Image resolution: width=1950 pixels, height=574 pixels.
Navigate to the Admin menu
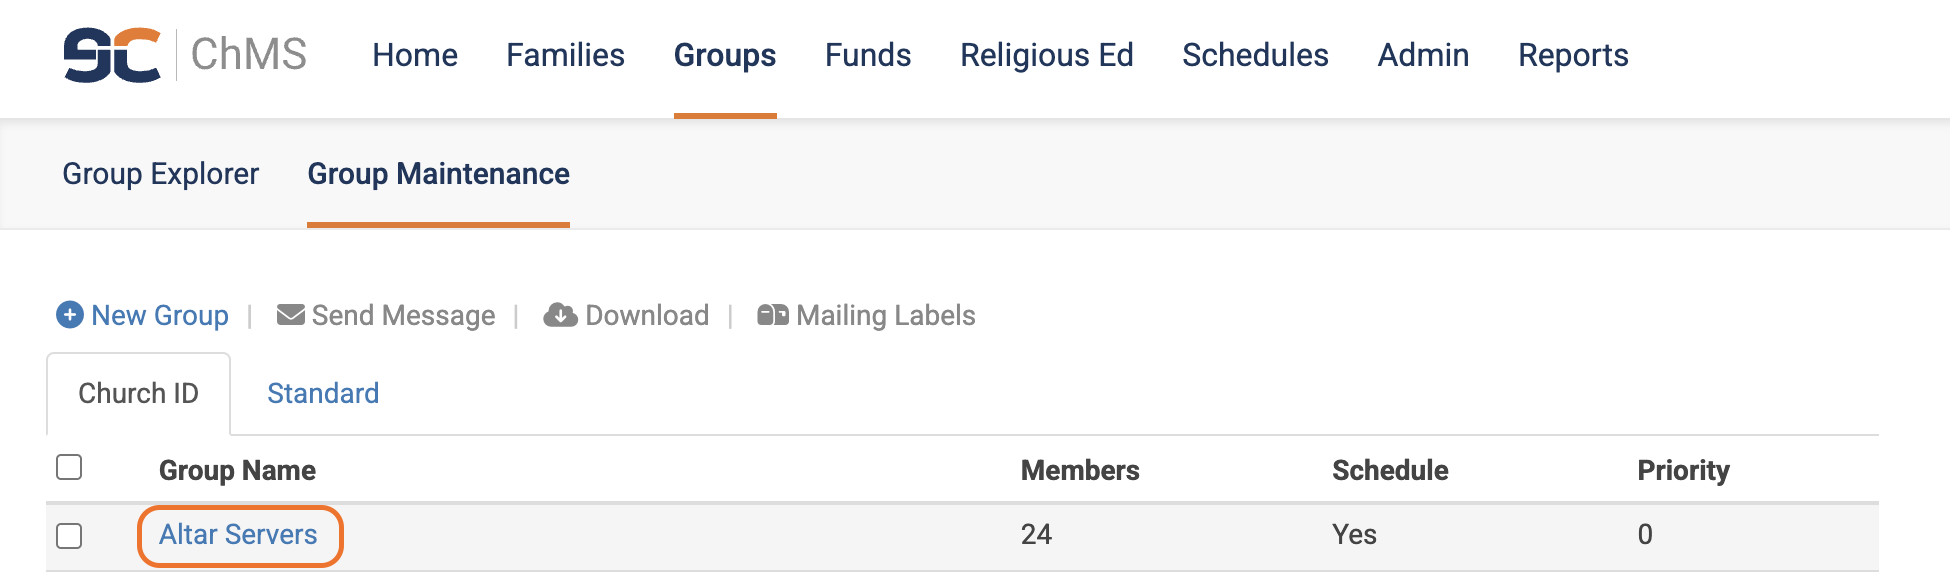[x=1423, y=55]
